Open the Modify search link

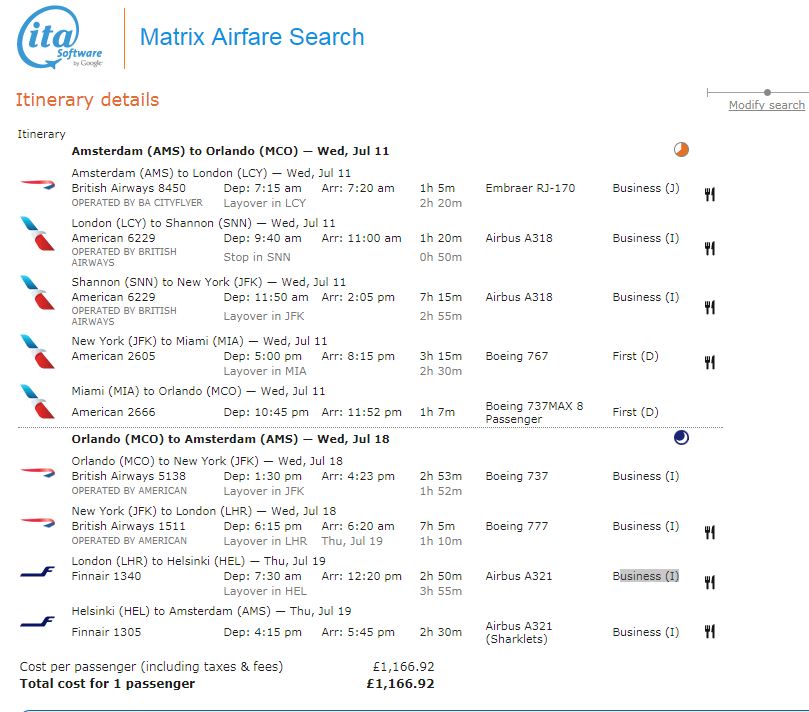[766, 105]
